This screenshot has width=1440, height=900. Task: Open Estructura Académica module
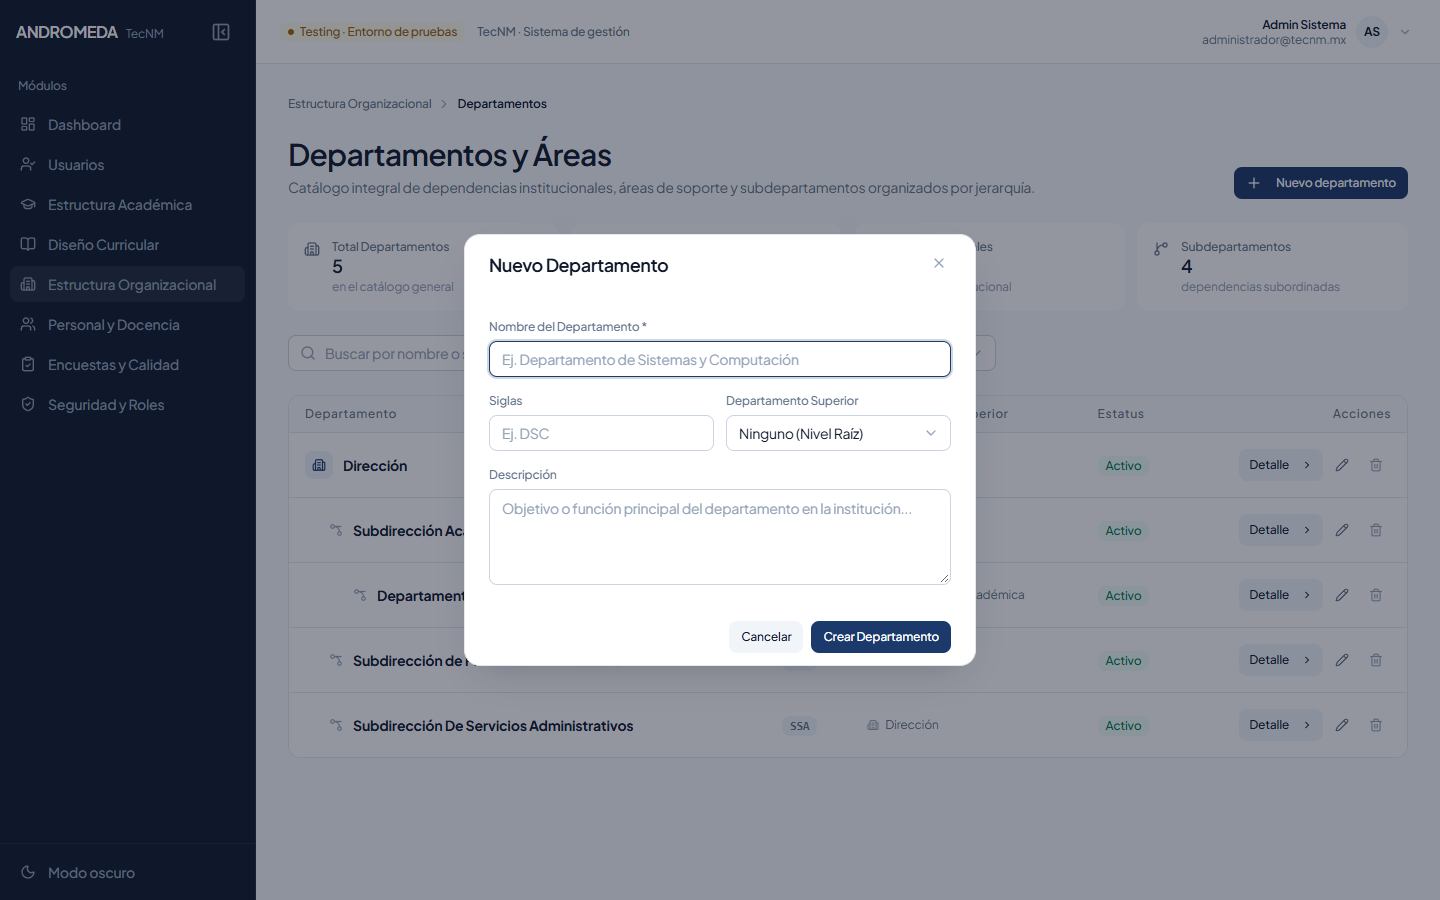pos(127,205)
